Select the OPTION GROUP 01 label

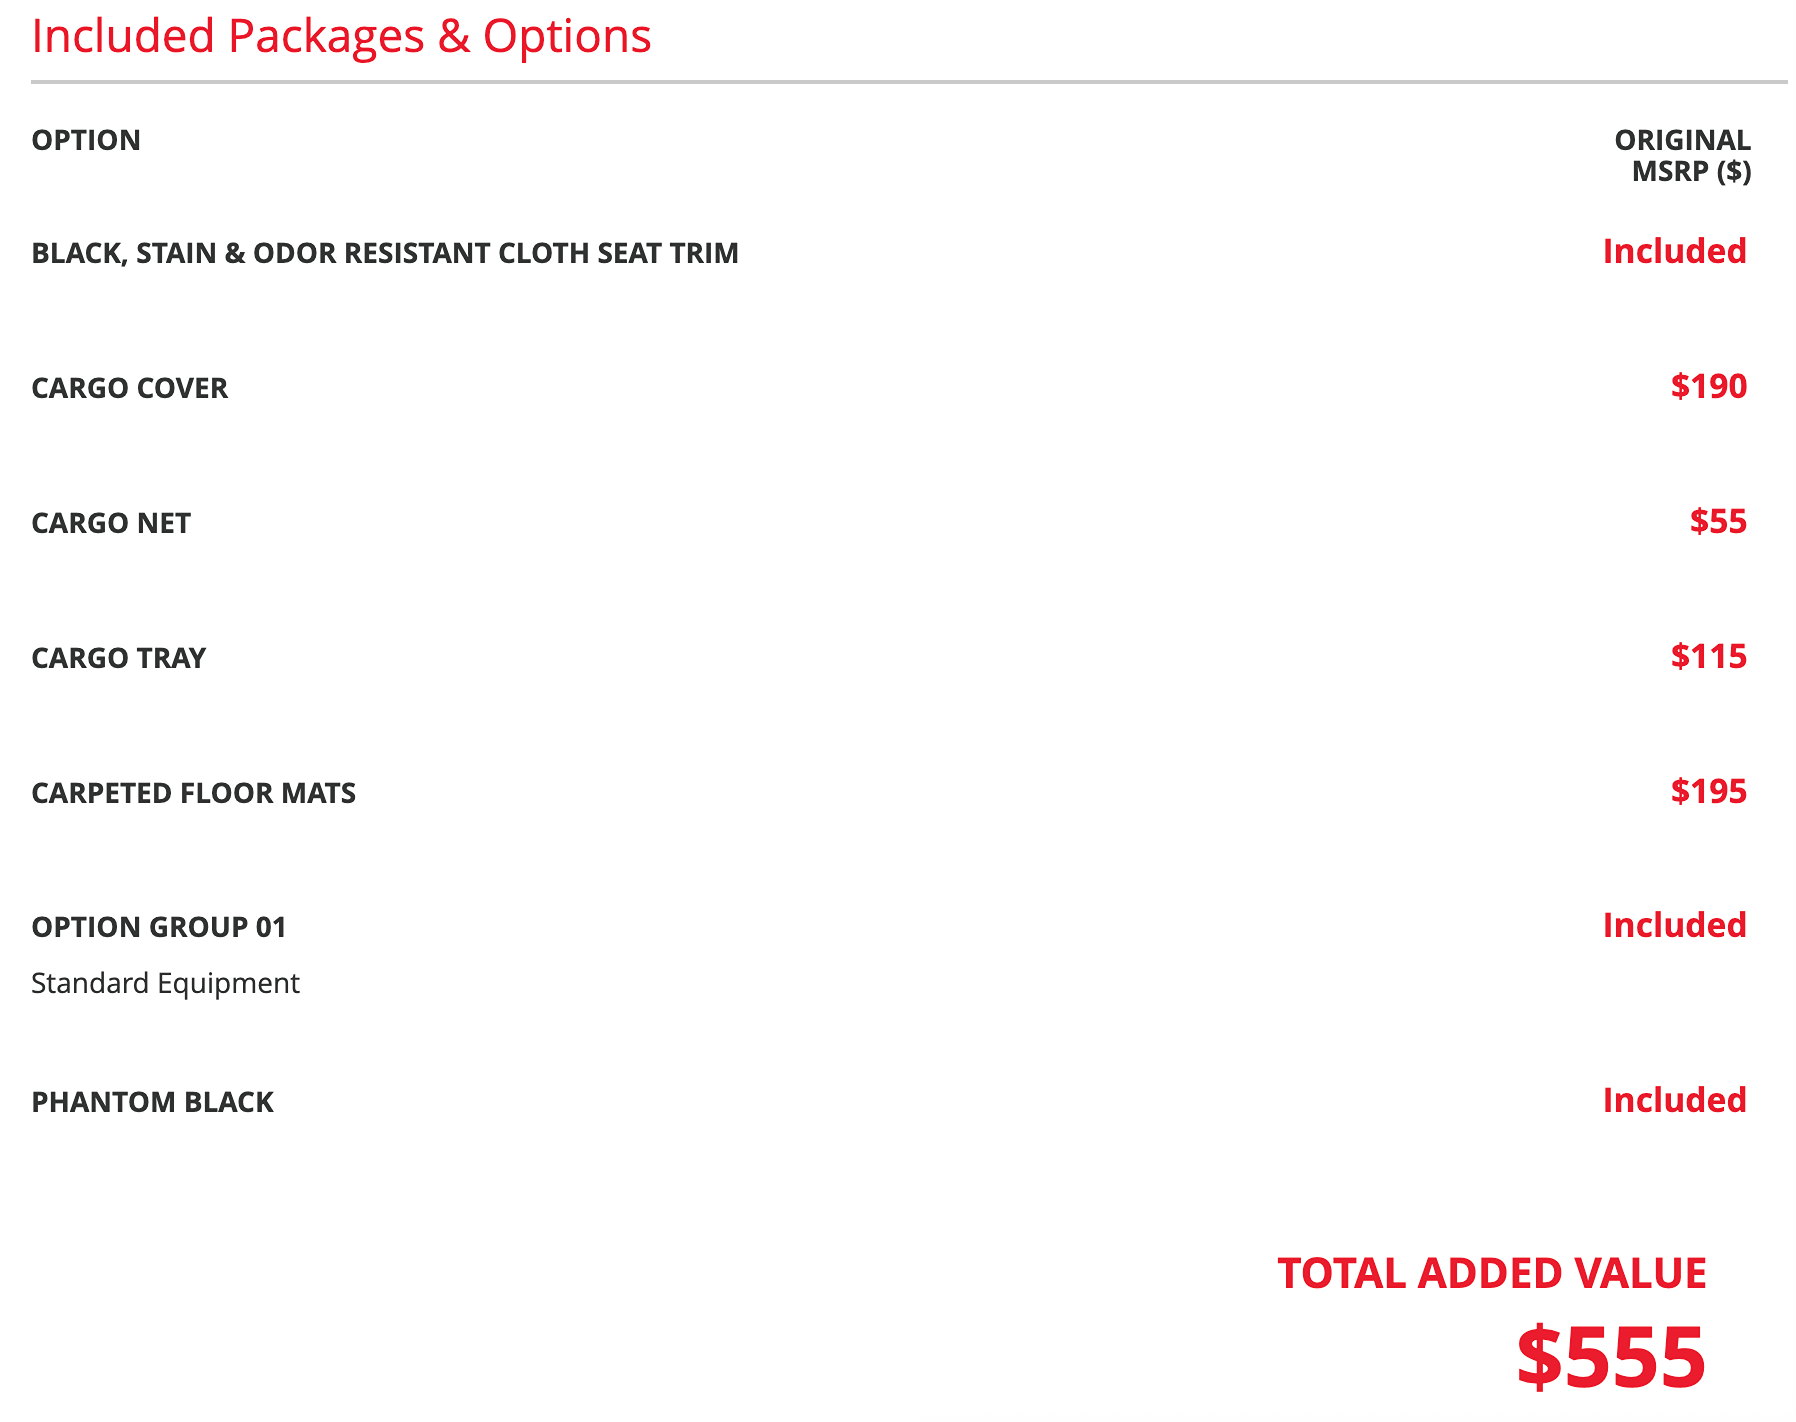tap(159, 927)
